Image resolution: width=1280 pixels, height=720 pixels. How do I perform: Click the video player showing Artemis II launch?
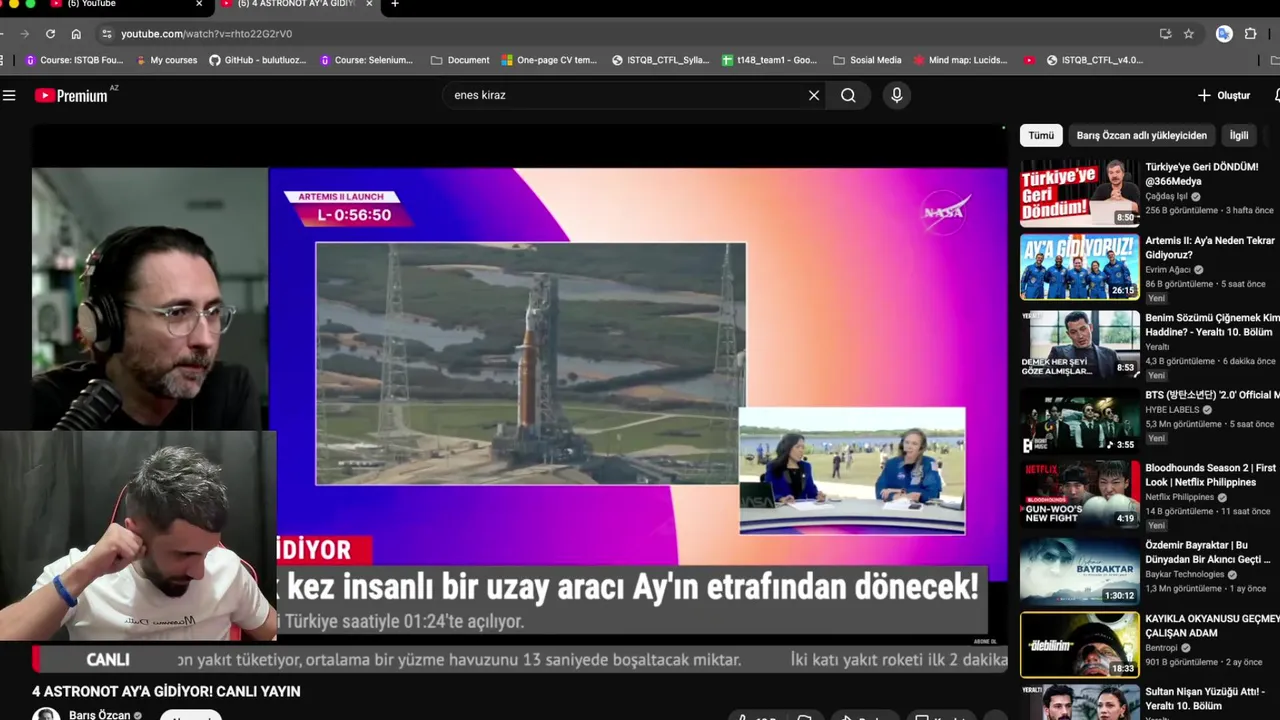click(x=519, y=400)
